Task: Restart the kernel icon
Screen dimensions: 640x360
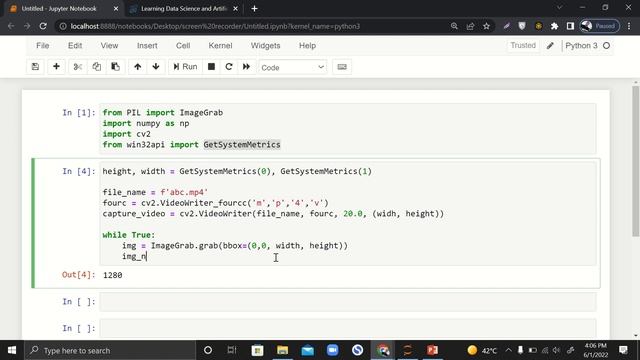Action: pos(229,67)
